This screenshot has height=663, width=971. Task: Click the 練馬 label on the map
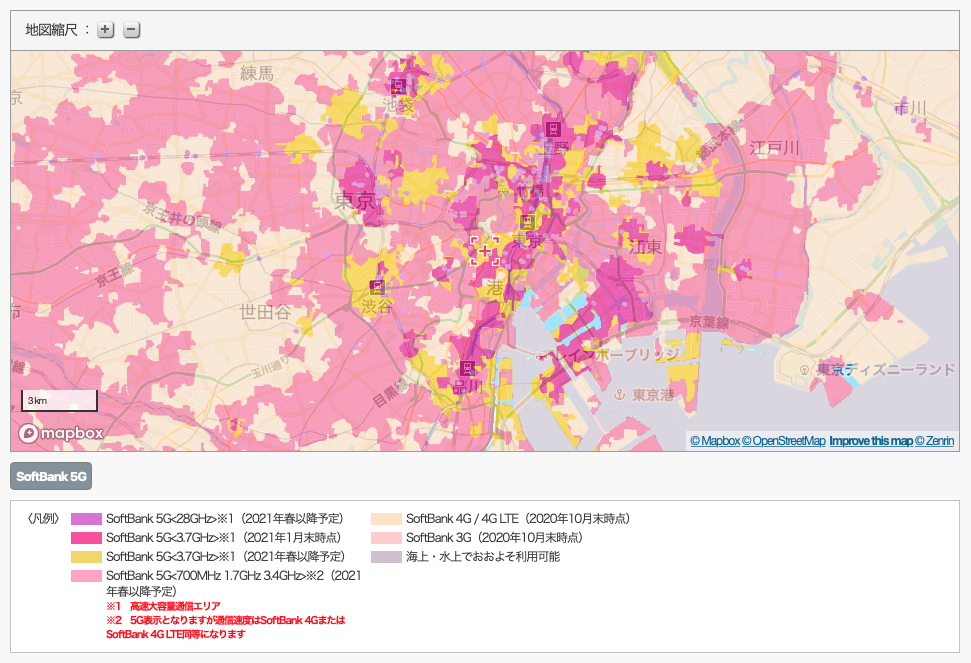(x=257, y=74)
